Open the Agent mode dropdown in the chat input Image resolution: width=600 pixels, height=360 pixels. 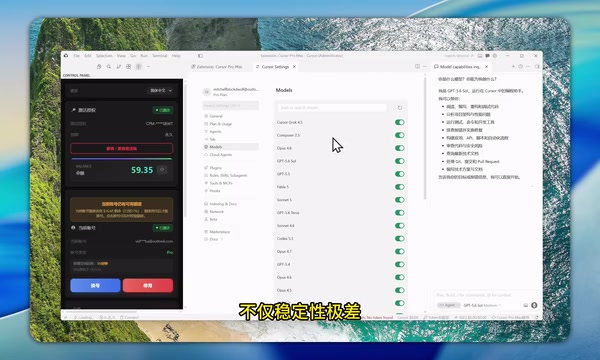click(x=449, y=305)
